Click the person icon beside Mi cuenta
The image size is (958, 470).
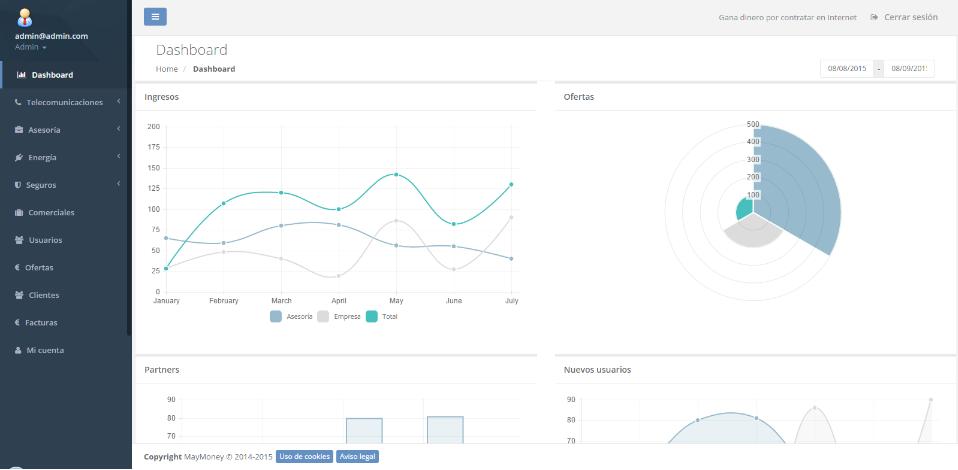[18, 351]
